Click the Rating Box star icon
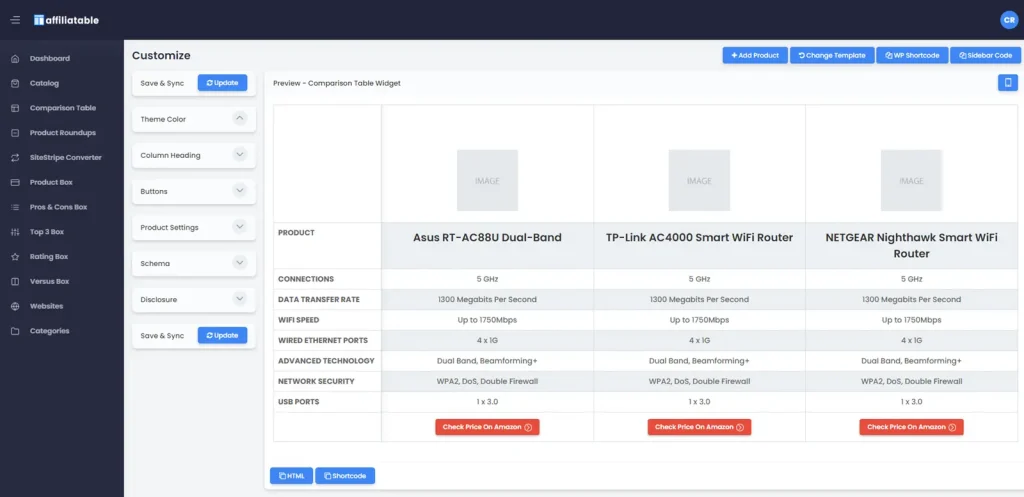This screenshot has width=1024, height=497. coord(15,257)
